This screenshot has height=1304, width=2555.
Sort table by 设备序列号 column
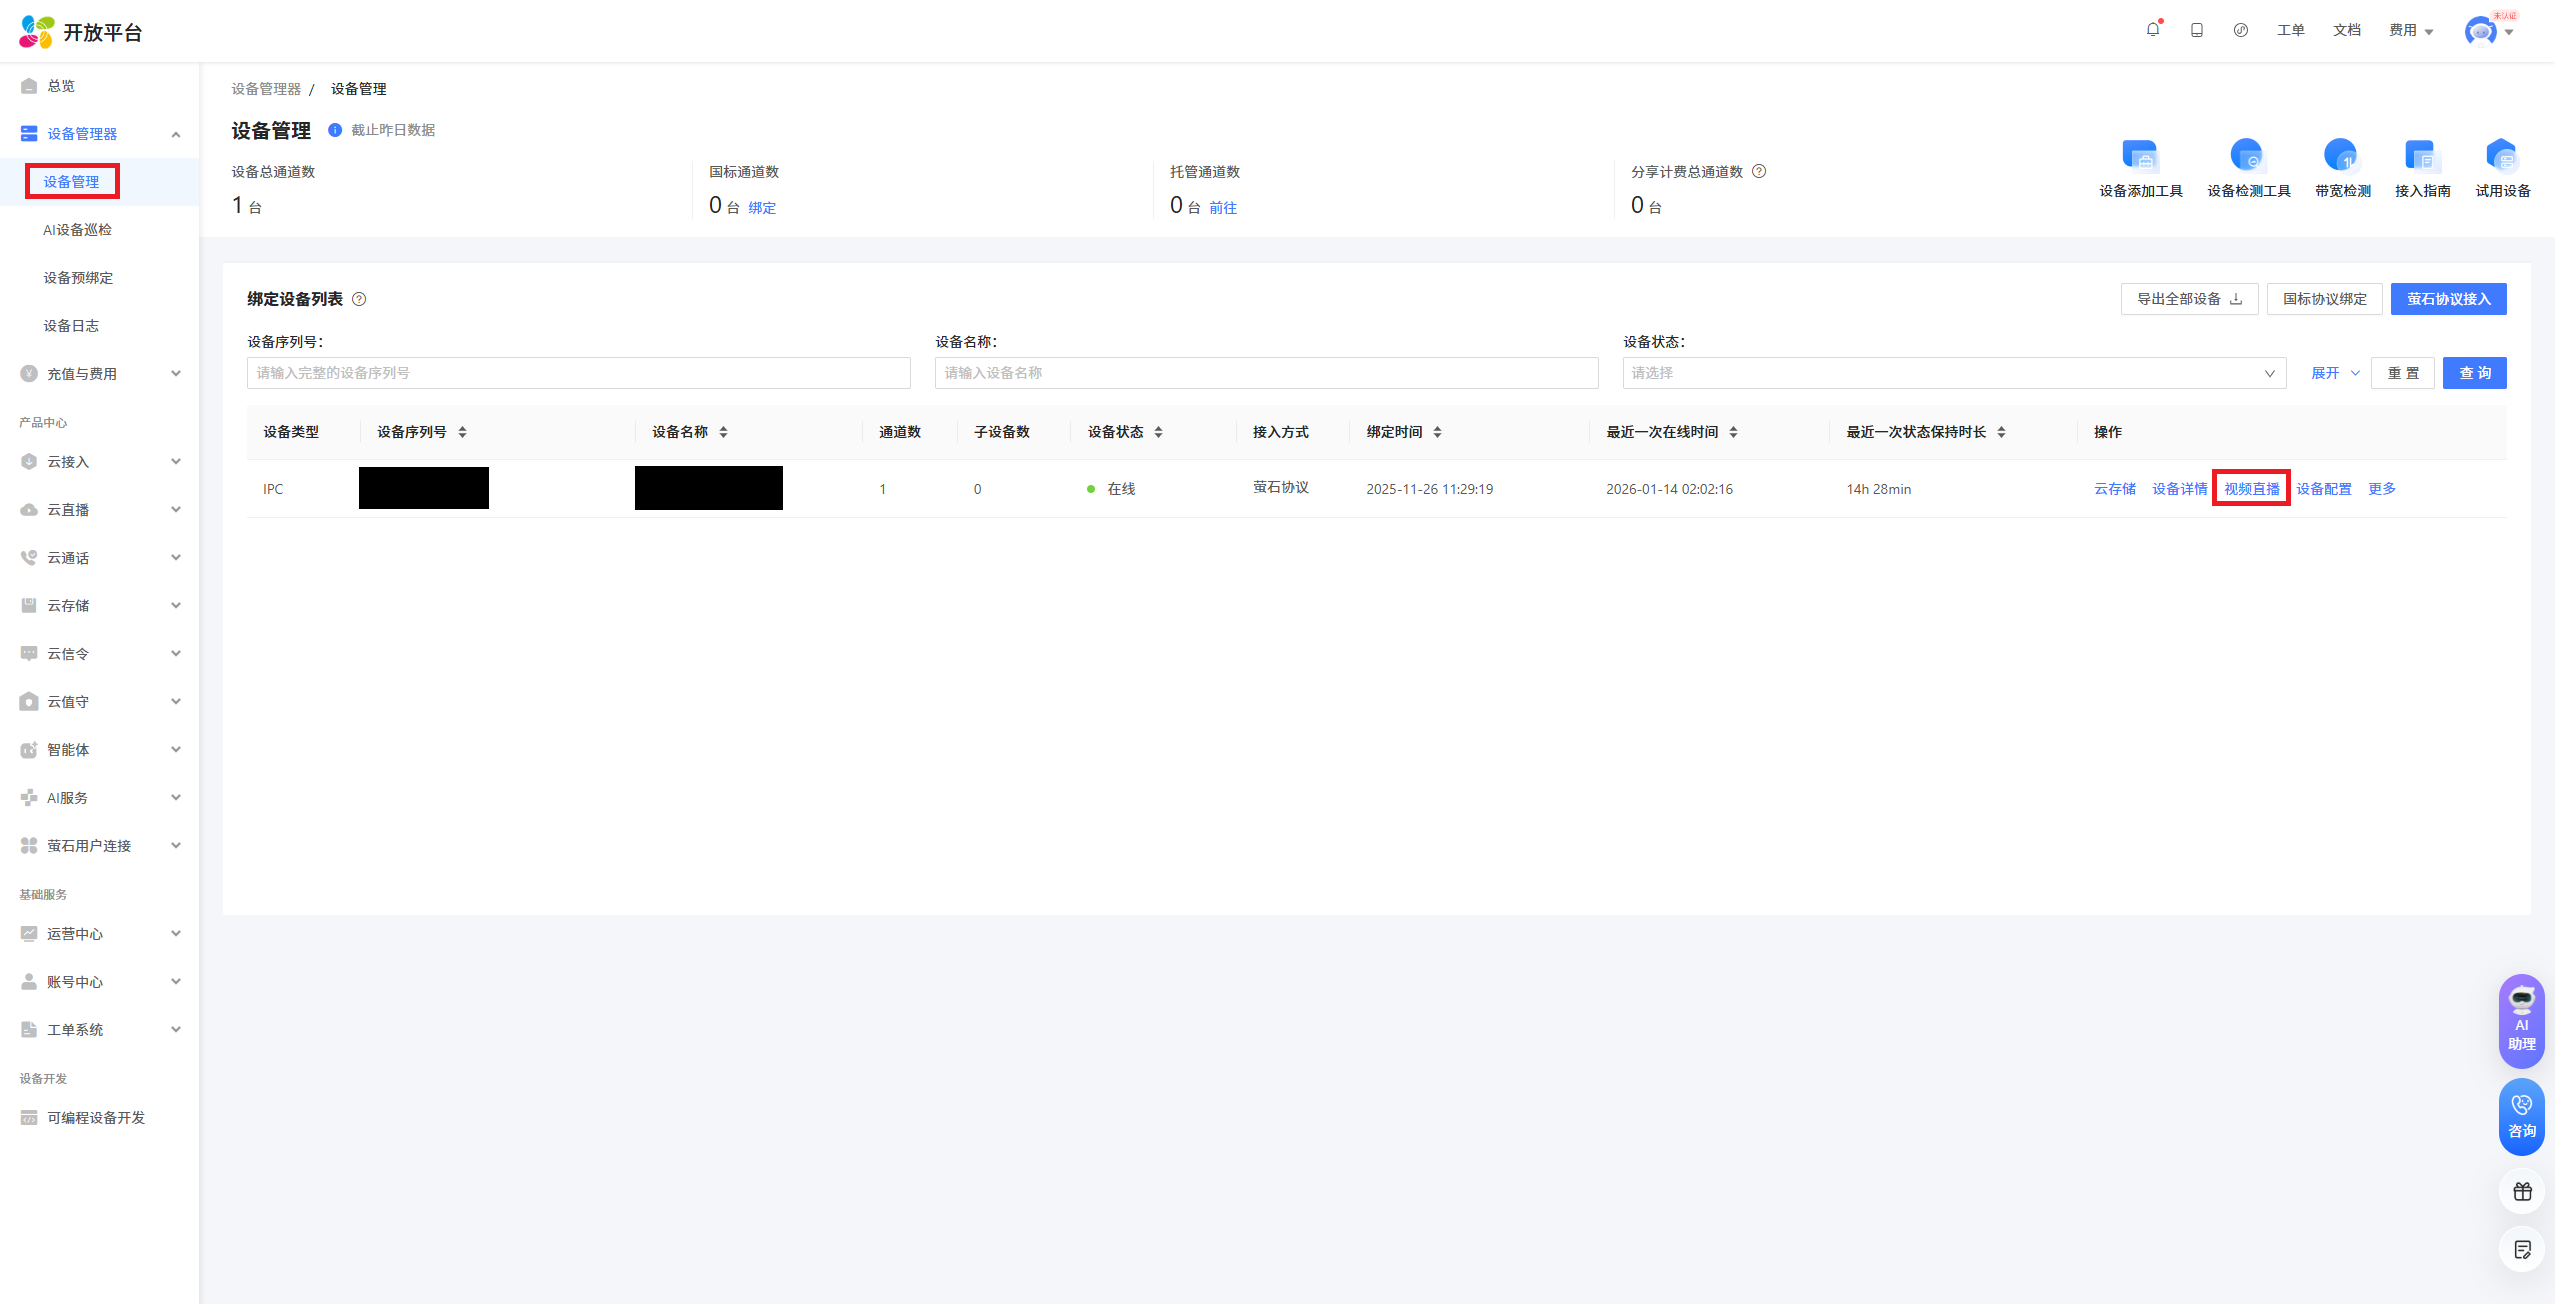462,432
